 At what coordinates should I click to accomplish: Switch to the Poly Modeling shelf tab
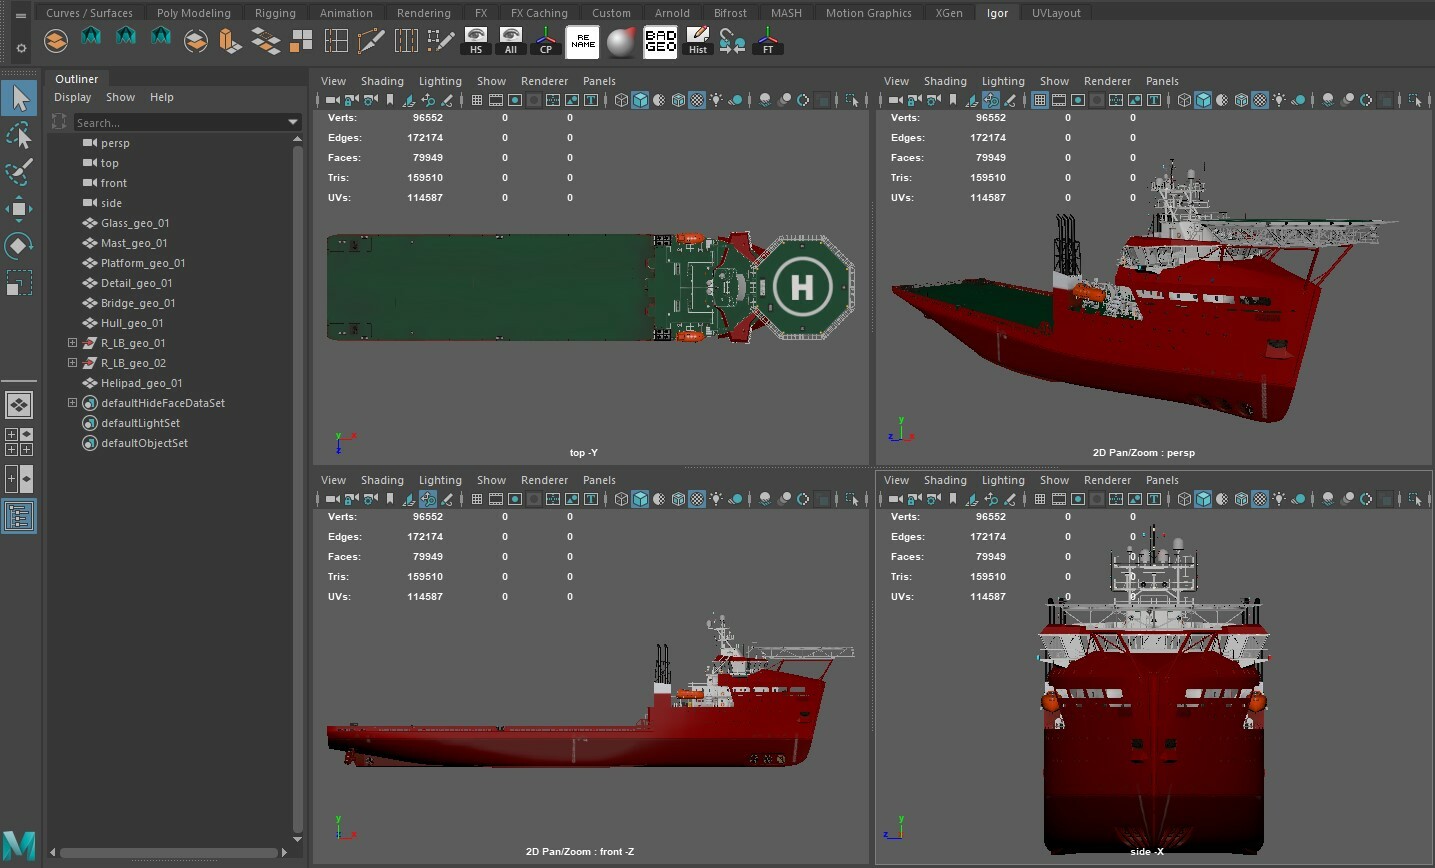click(x=194, y=12)
